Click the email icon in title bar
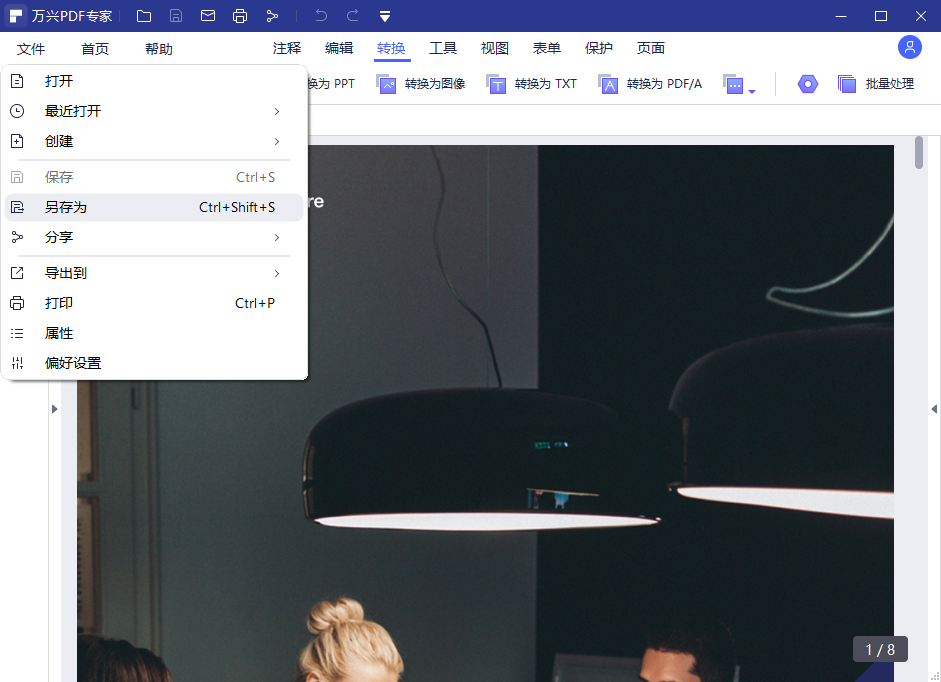This screenshot has height=682, width=941. click(x=208, y=15)
